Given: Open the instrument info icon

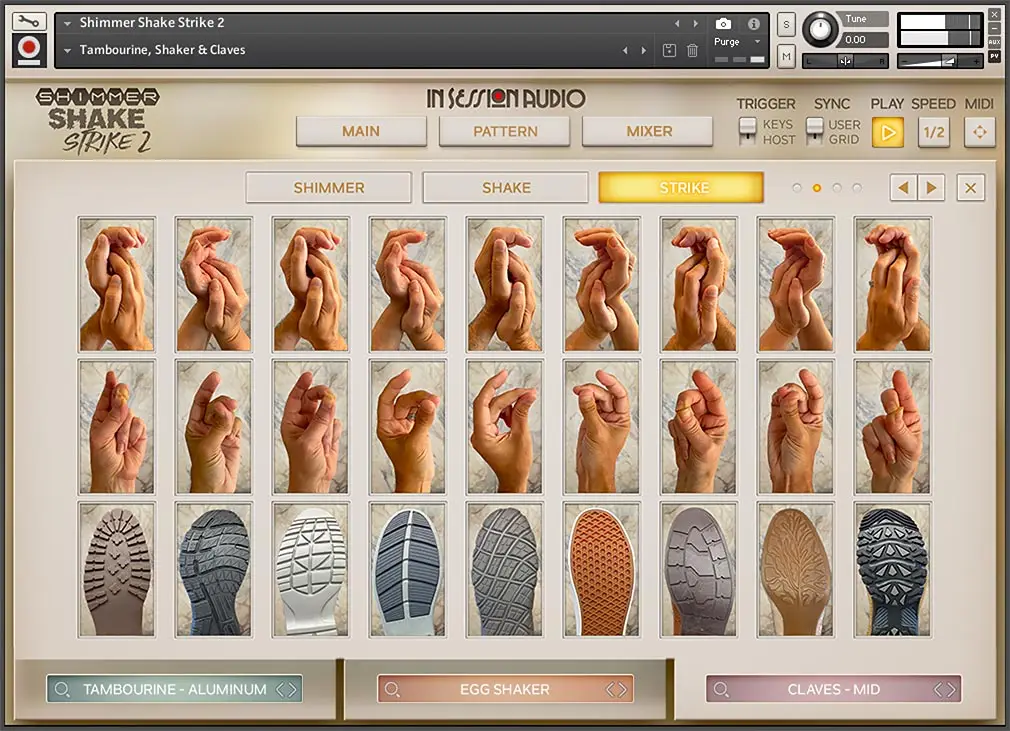Looking at the screenshot, I should click(754, 24).
